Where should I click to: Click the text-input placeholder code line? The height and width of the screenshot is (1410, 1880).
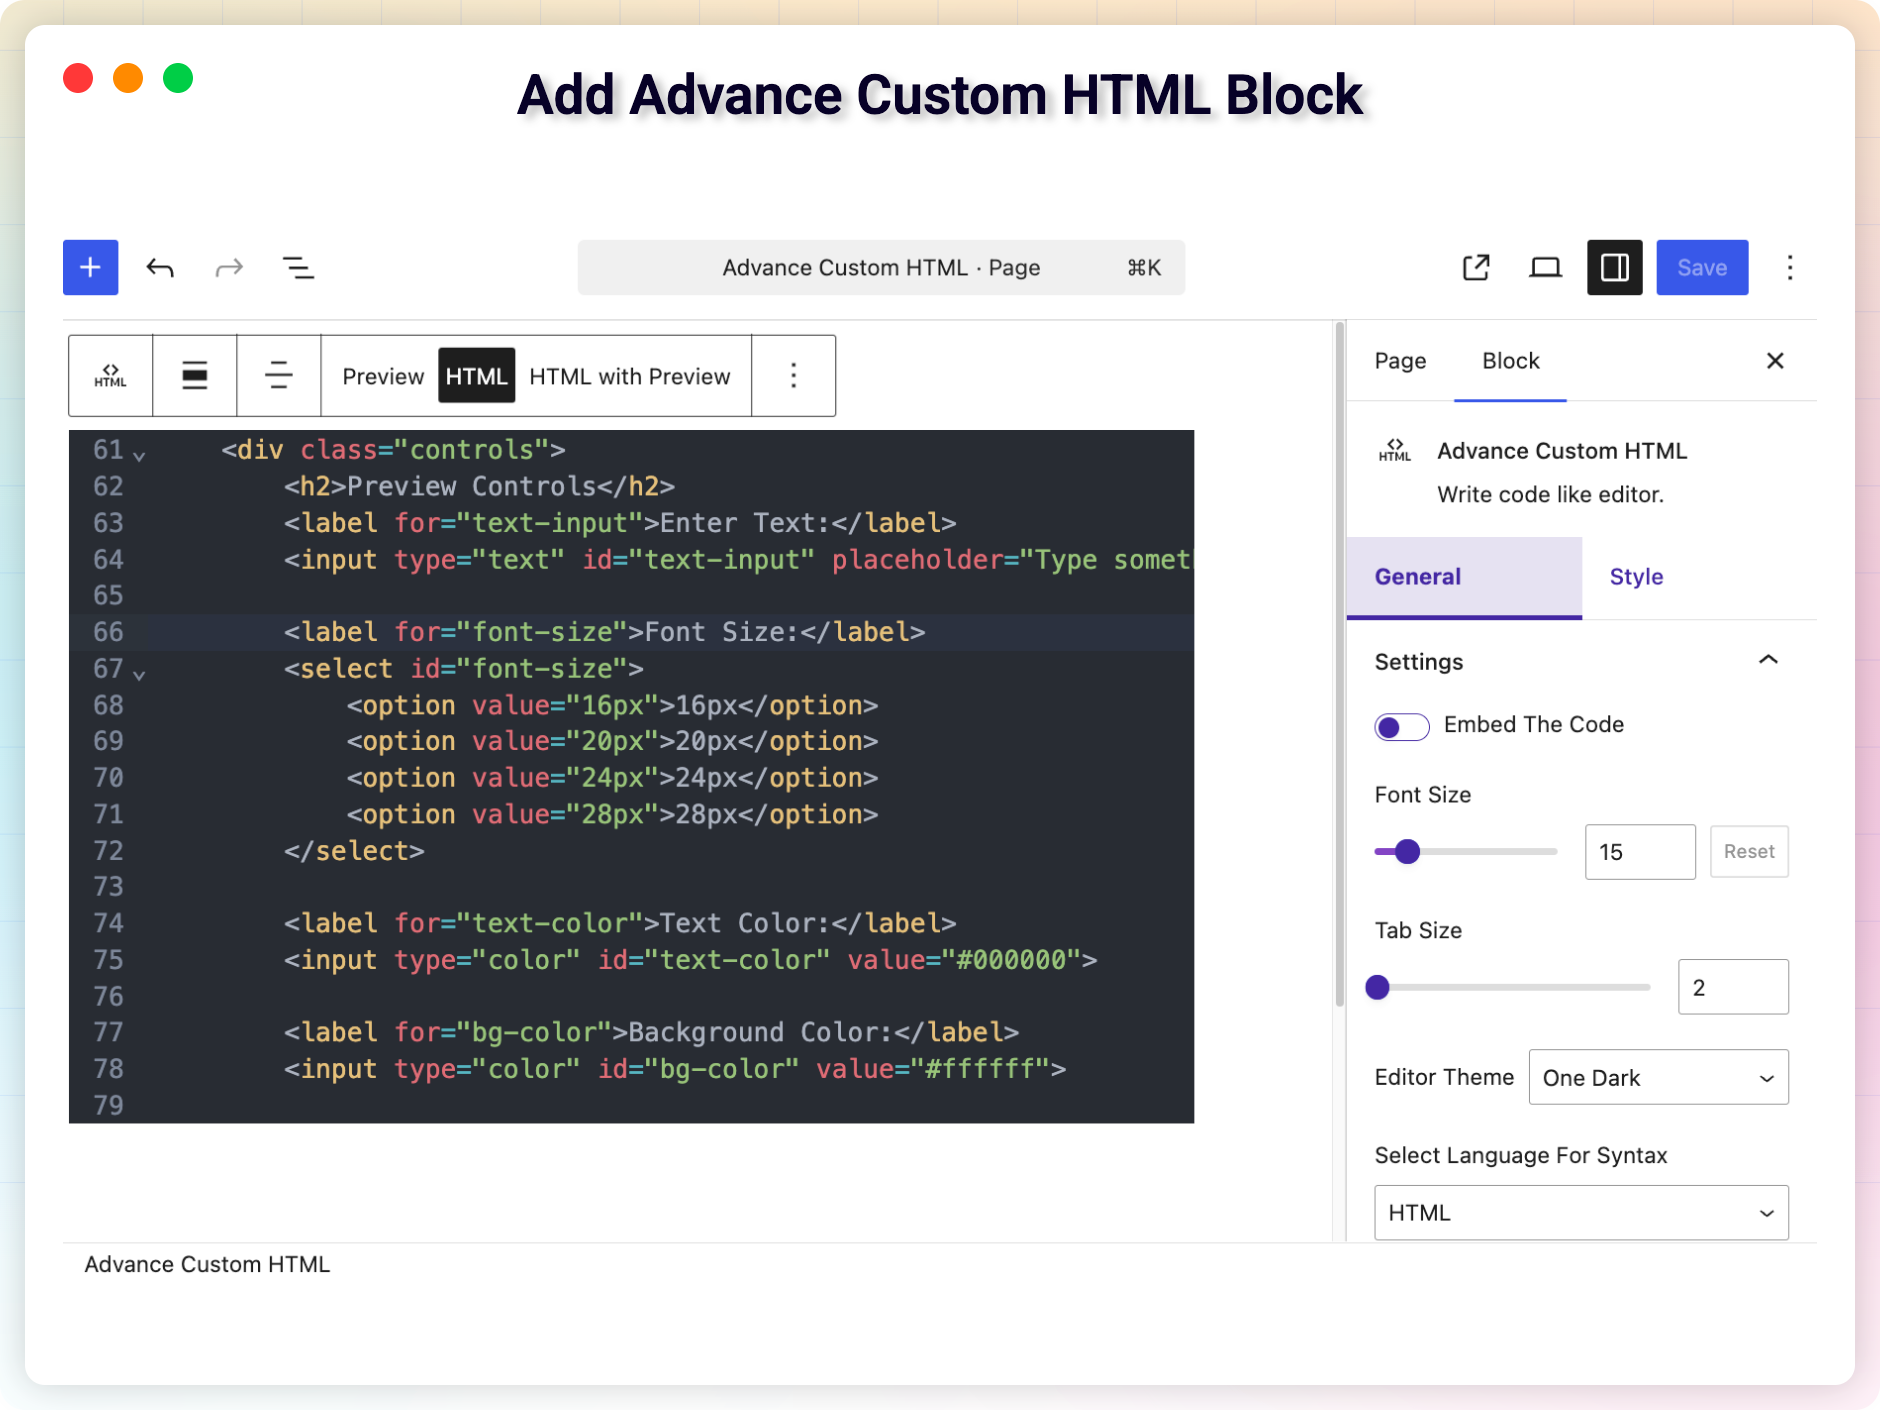click(738, 559)
